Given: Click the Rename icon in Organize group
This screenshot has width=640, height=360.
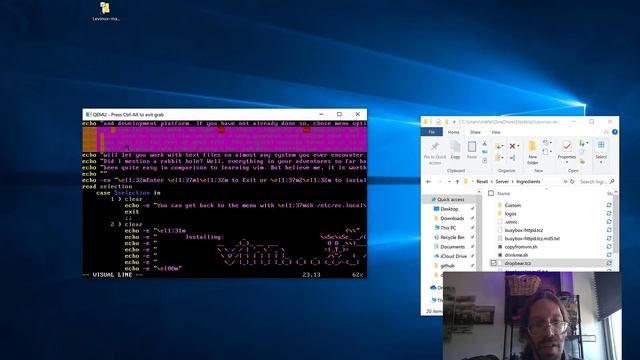Looking at the screenshot, I should point(512,158).
